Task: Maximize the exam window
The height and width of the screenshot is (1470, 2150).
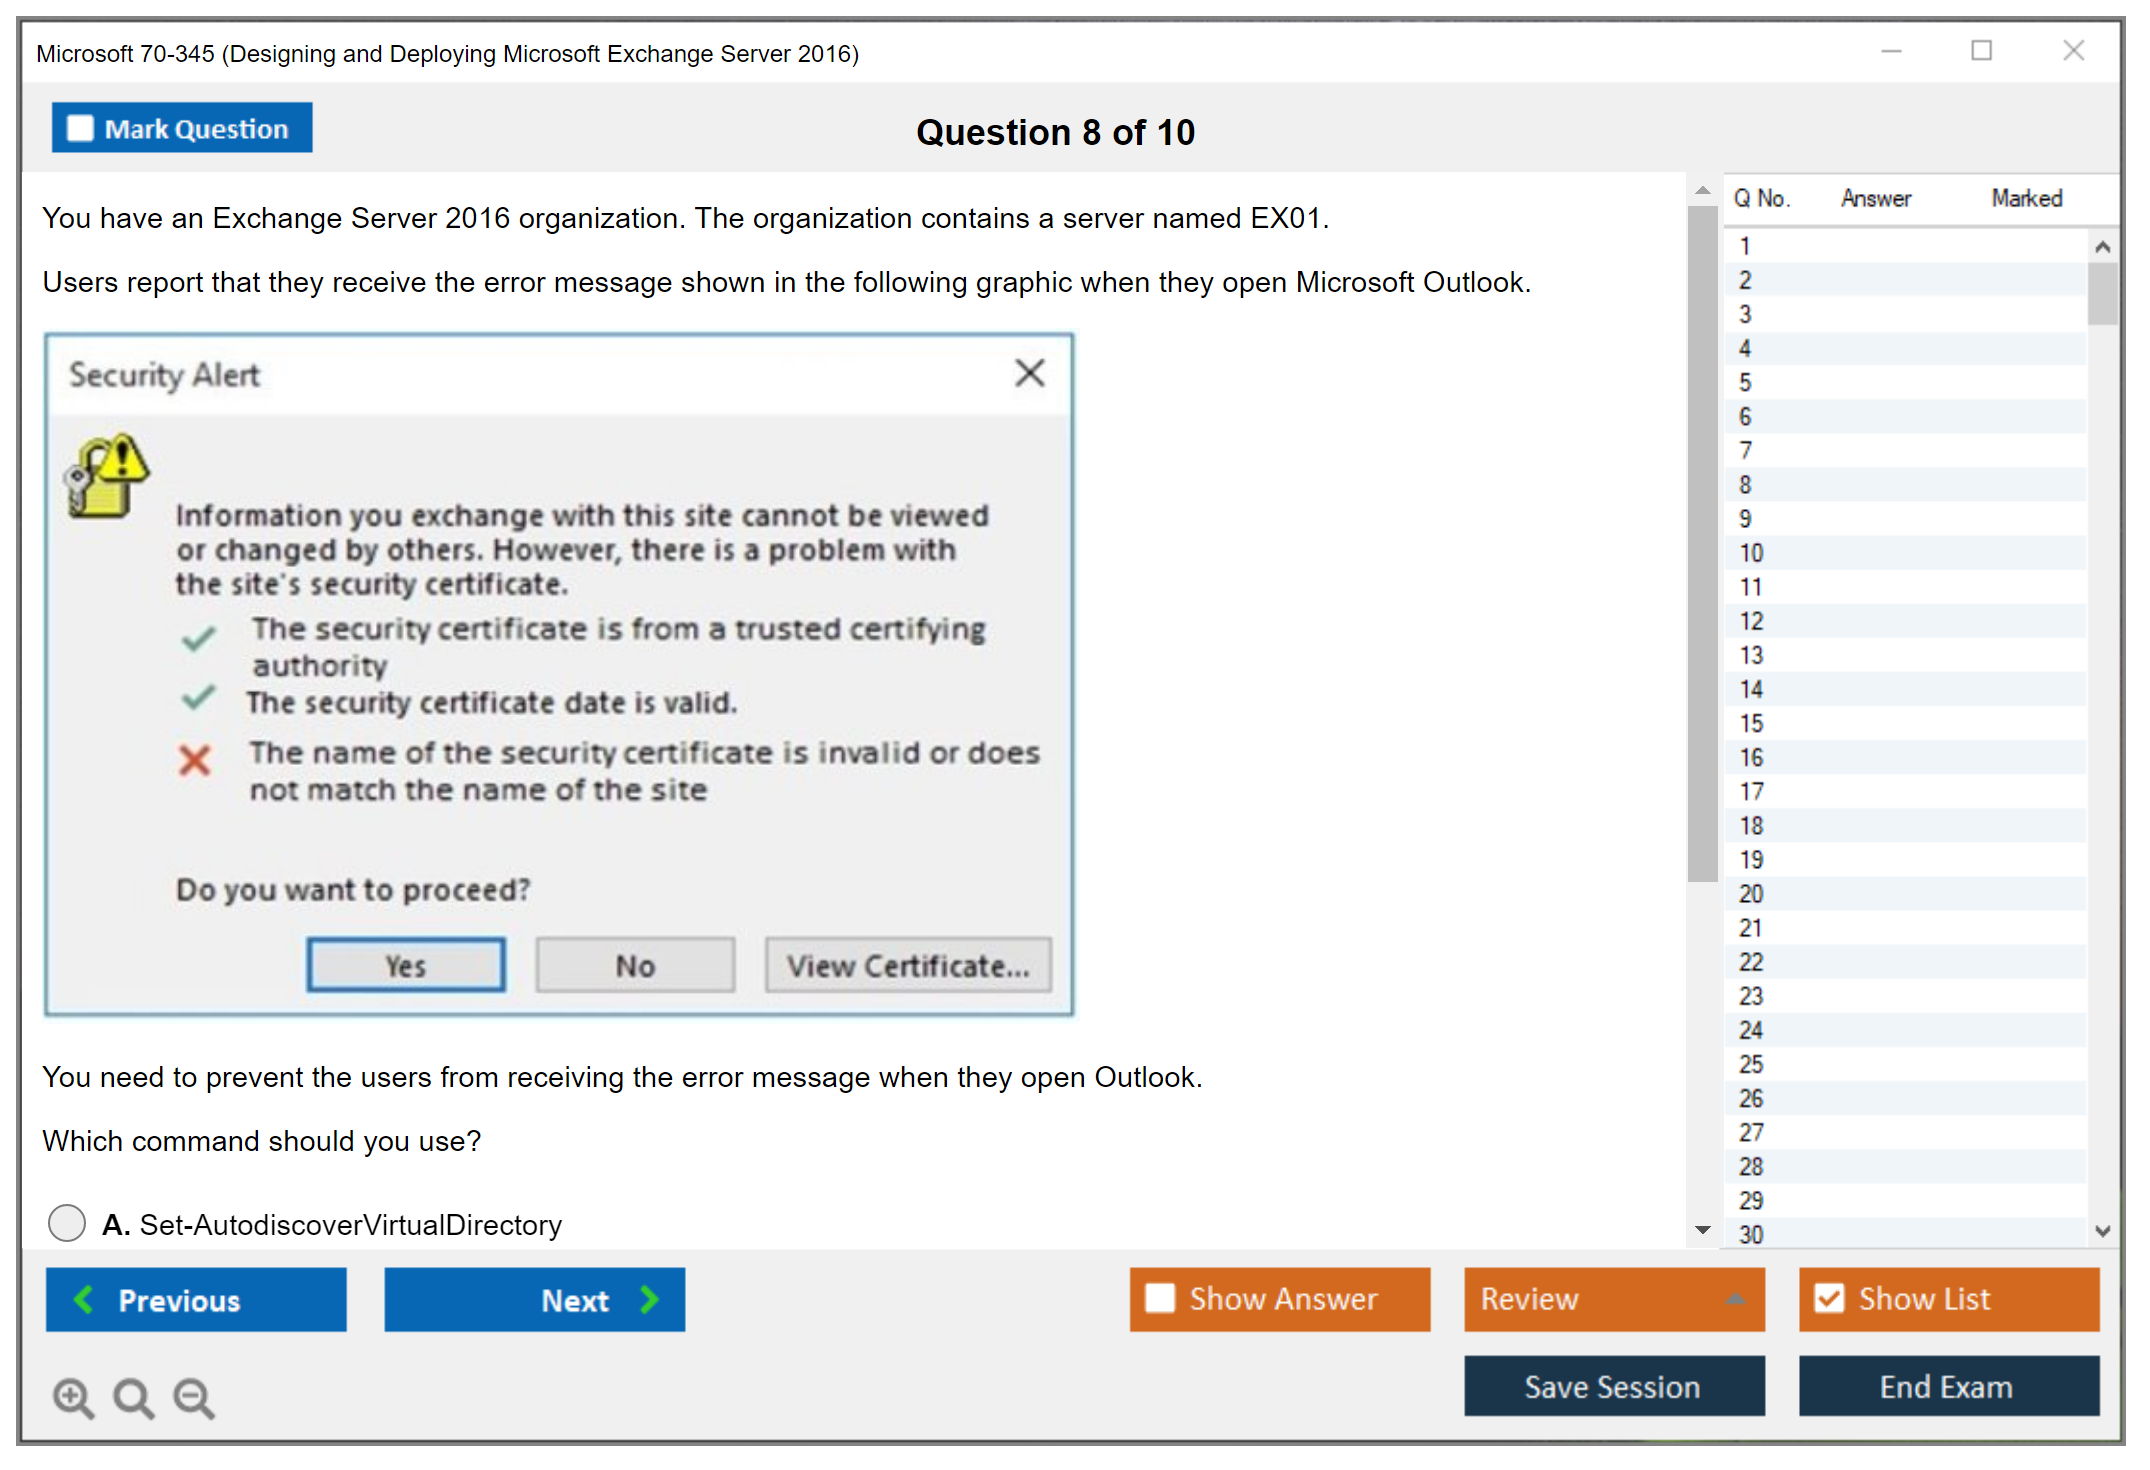Action: tap(1981, 51)
